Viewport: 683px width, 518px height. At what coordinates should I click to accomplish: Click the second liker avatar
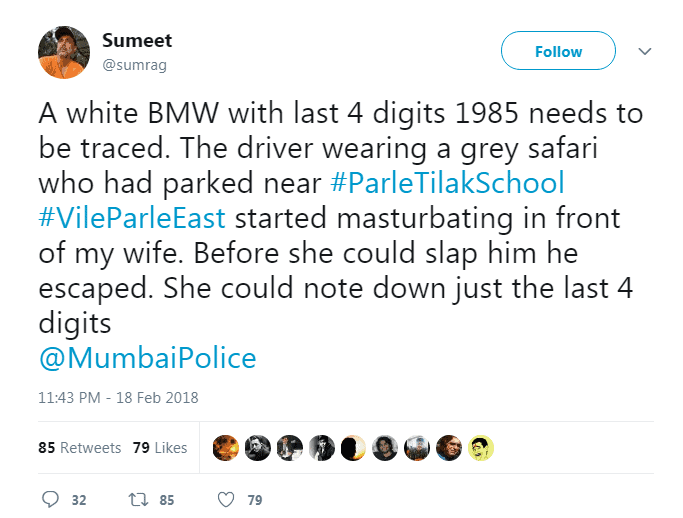[257, 448]
